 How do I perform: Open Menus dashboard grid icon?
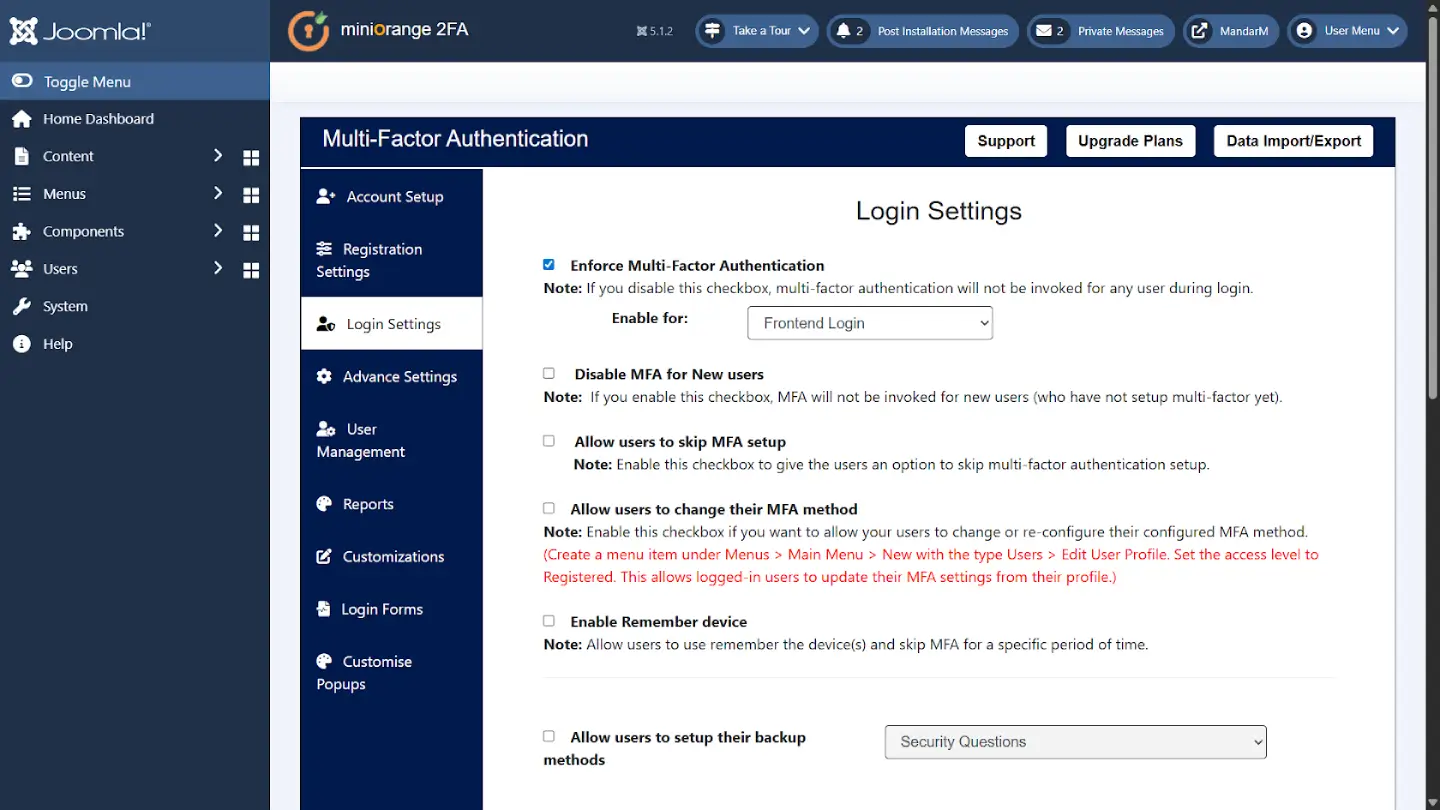click(x=251, y=195)
